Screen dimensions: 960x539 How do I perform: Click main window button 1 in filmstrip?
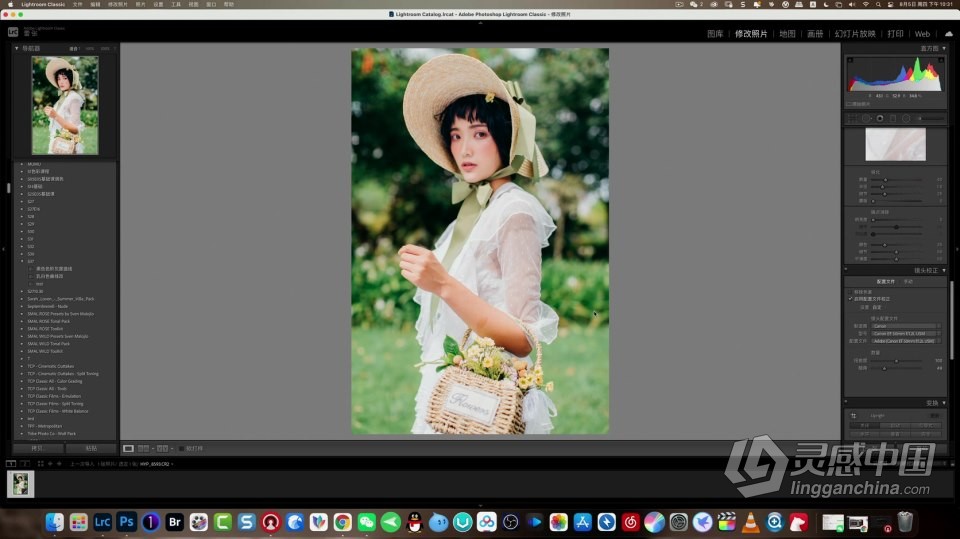[11, 464]
